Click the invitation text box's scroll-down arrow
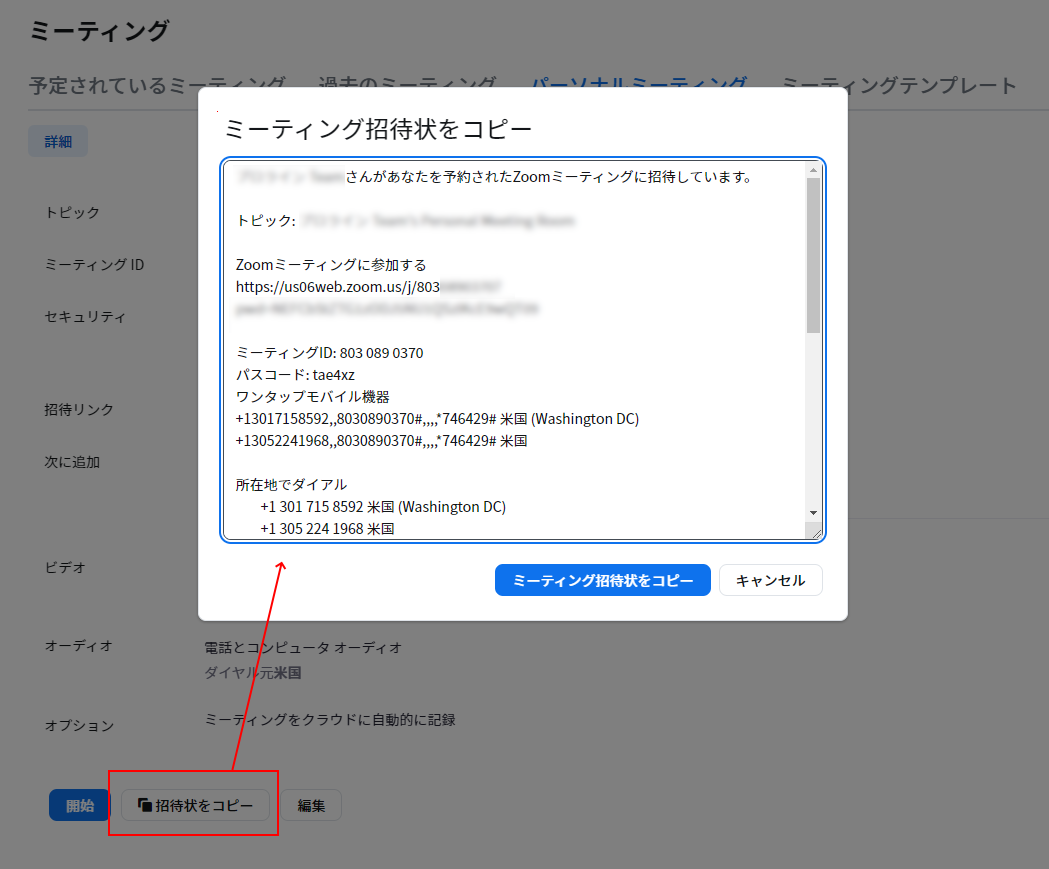The height and width of the screenshot is (869, 1049). (813, 512)
